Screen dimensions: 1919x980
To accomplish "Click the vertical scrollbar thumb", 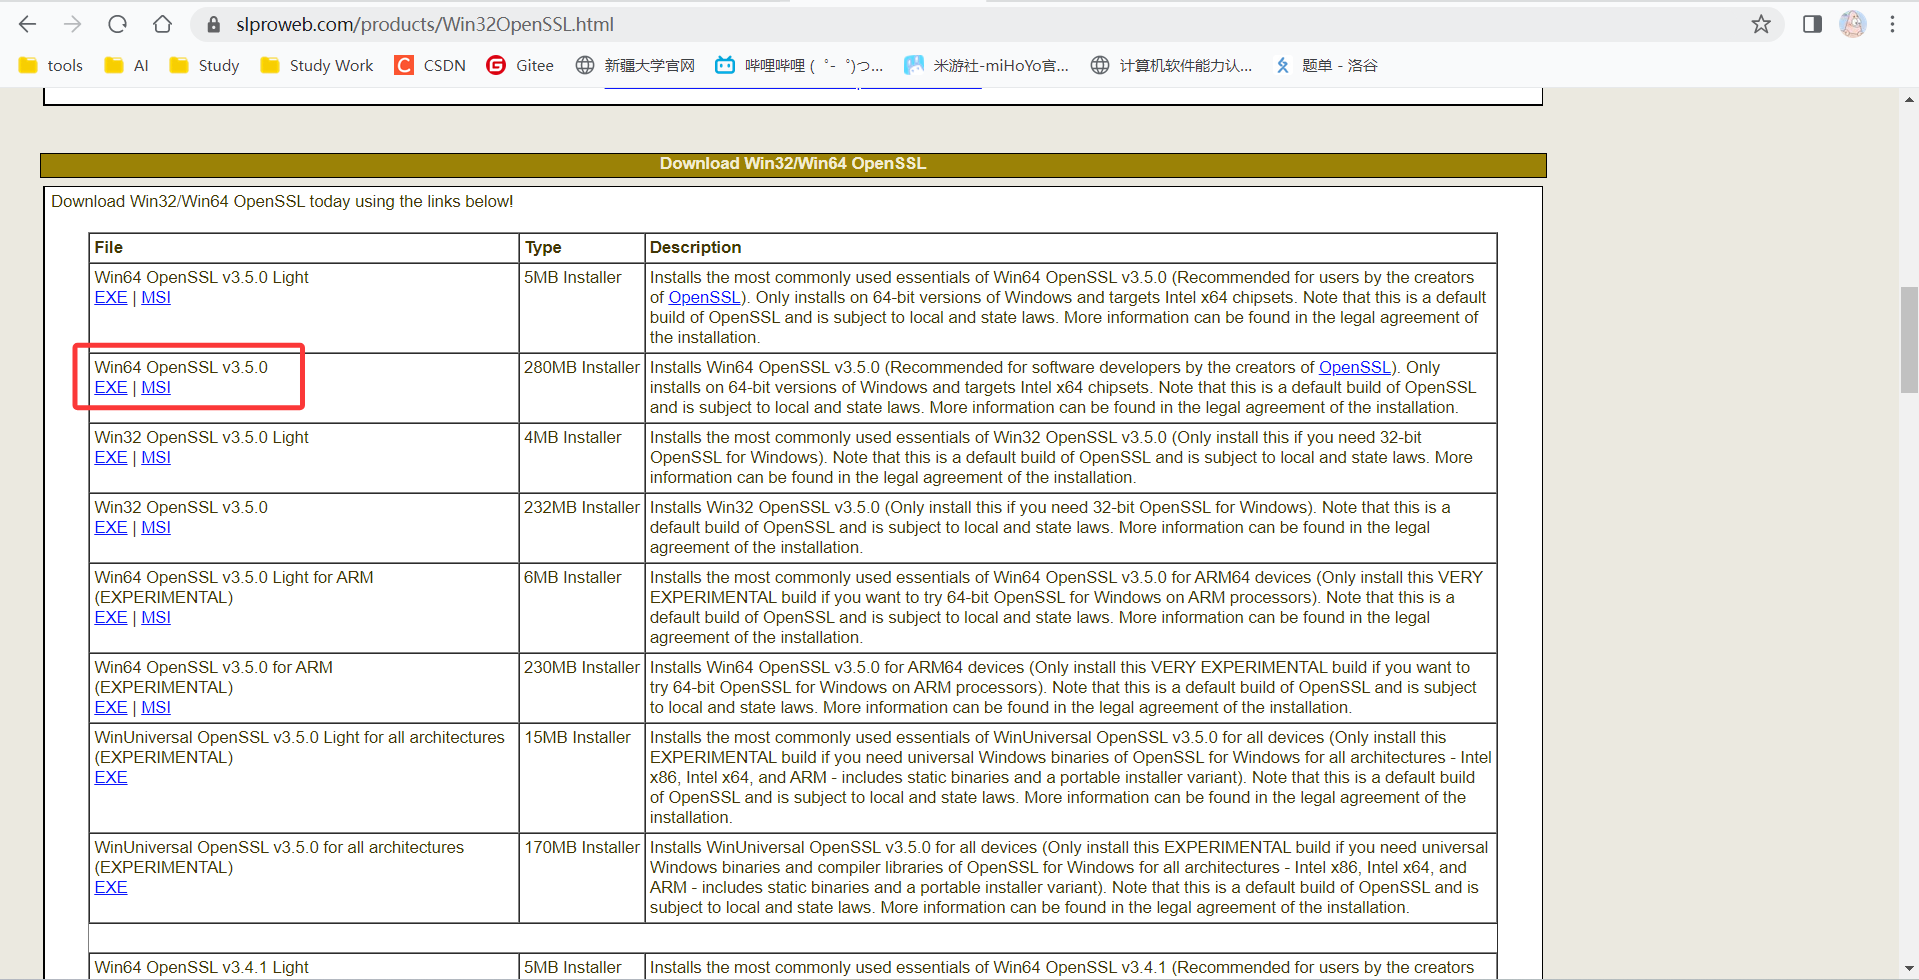I will 1909,340.
